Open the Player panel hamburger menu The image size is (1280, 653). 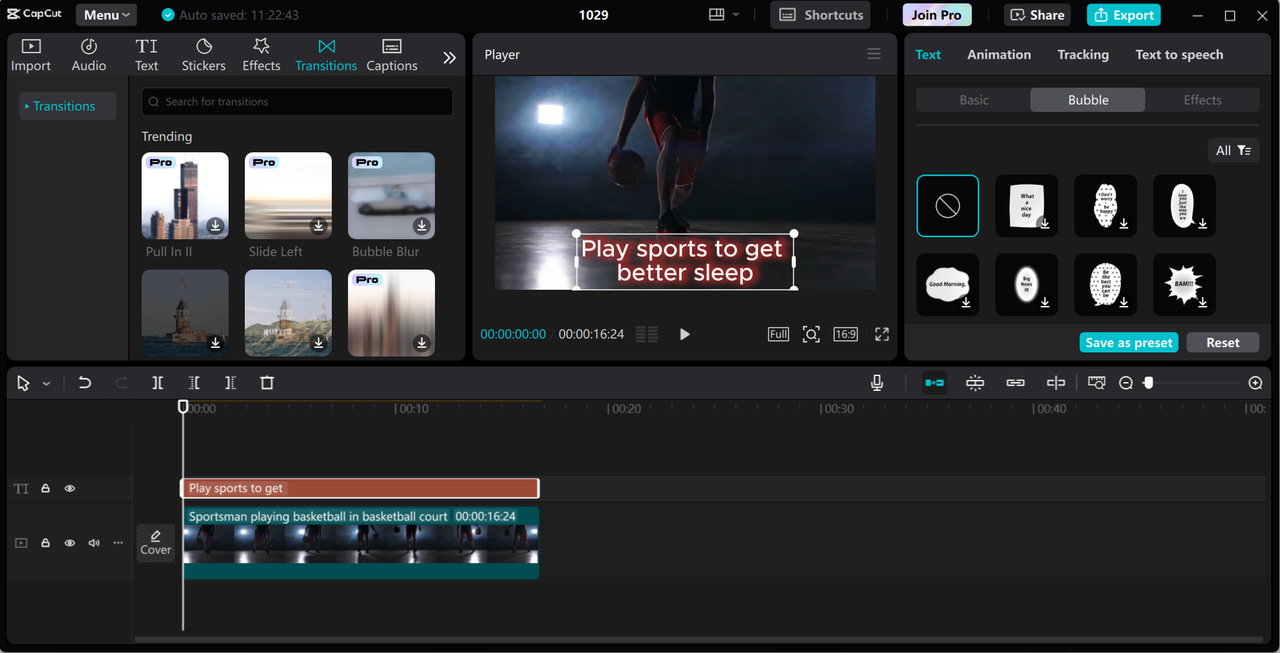click(x=874, y=54)
